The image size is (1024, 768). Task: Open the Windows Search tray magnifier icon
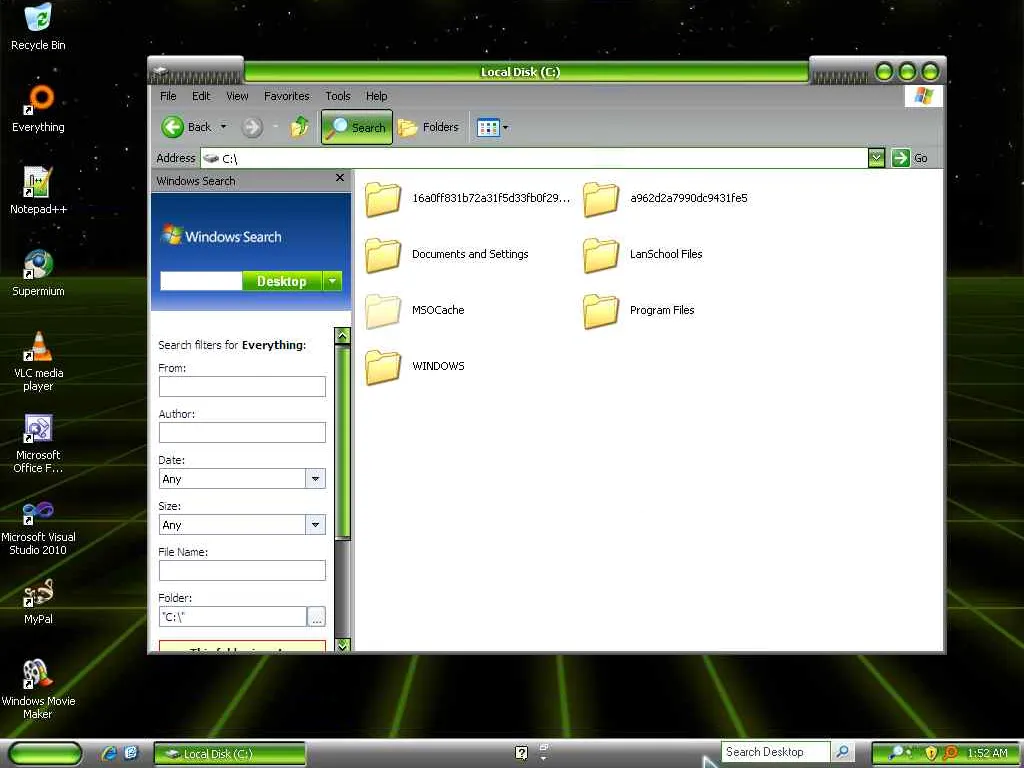(x=897, y=753)
